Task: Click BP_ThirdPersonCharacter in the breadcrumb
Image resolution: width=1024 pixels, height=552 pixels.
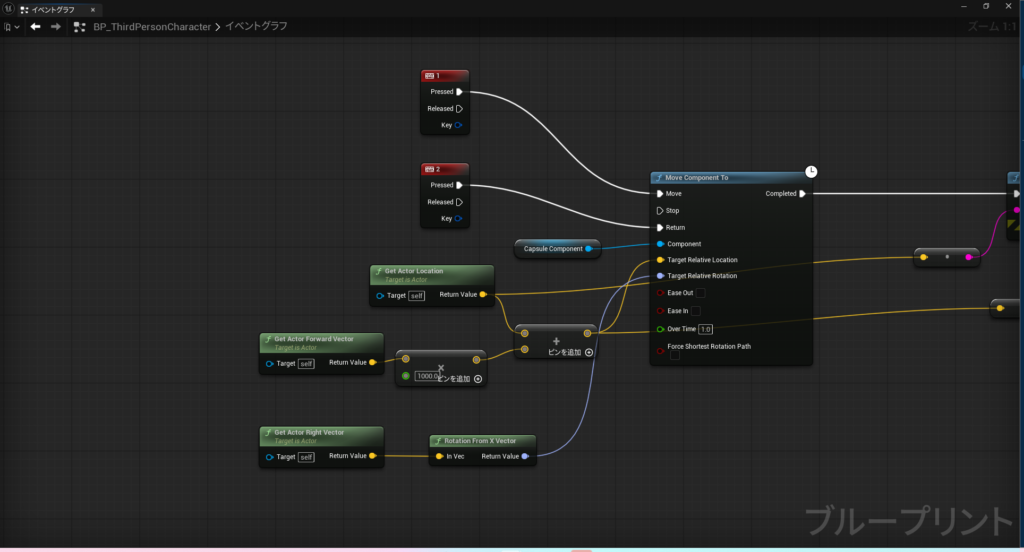Action: (152, 27)
